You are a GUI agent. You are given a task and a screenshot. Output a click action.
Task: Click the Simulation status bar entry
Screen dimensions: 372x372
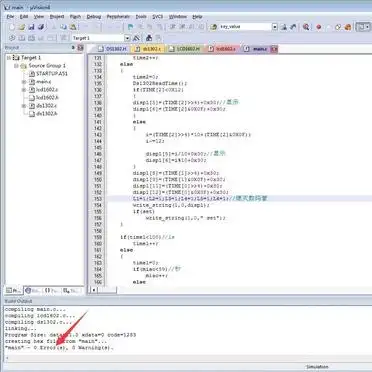tap(317, 367)
